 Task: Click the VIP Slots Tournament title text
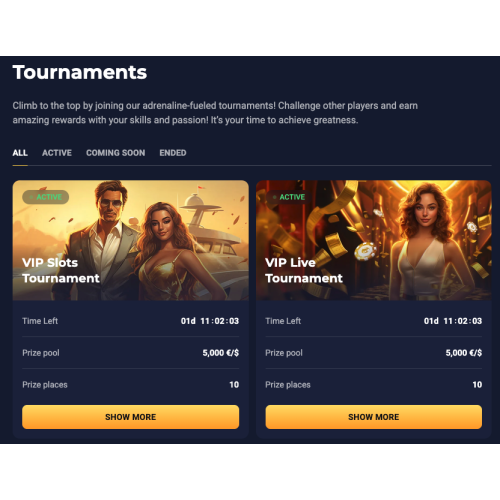click(61, 270)
